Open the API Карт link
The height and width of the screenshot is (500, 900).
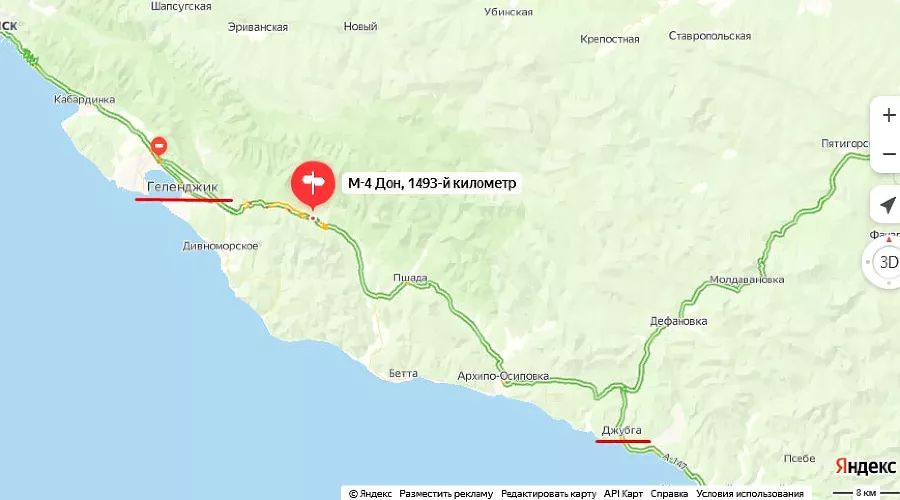coord(623,494)
